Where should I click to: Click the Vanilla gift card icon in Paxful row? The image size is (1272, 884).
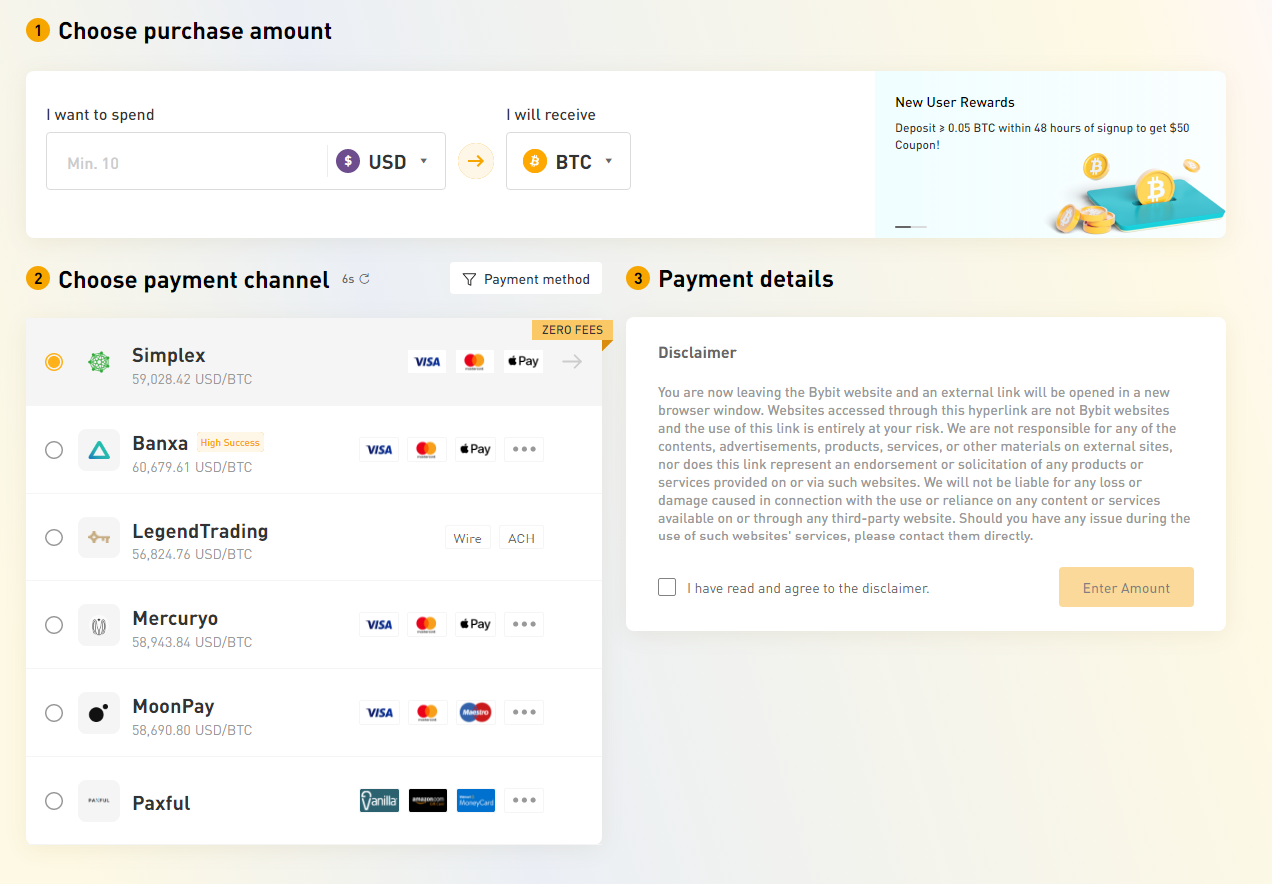click(x=379, y=800)
